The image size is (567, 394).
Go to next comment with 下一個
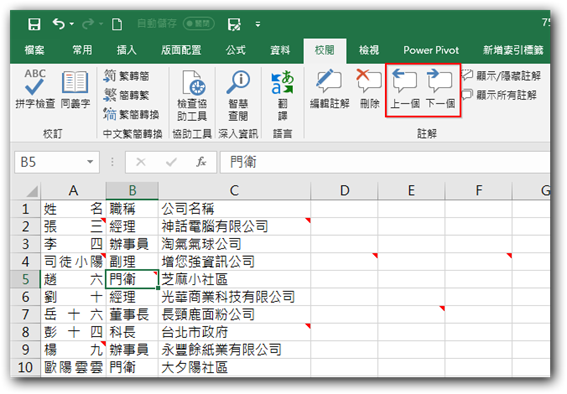pos(440,89)
